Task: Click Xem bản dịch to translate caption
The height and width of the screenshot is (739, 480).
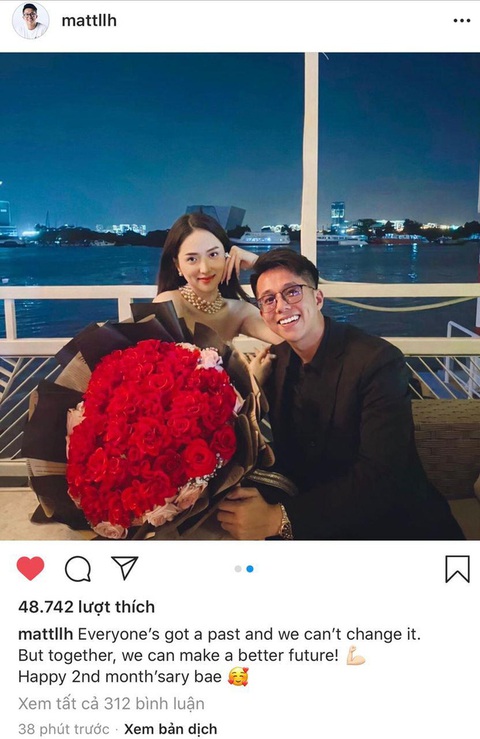Action: 170,729
